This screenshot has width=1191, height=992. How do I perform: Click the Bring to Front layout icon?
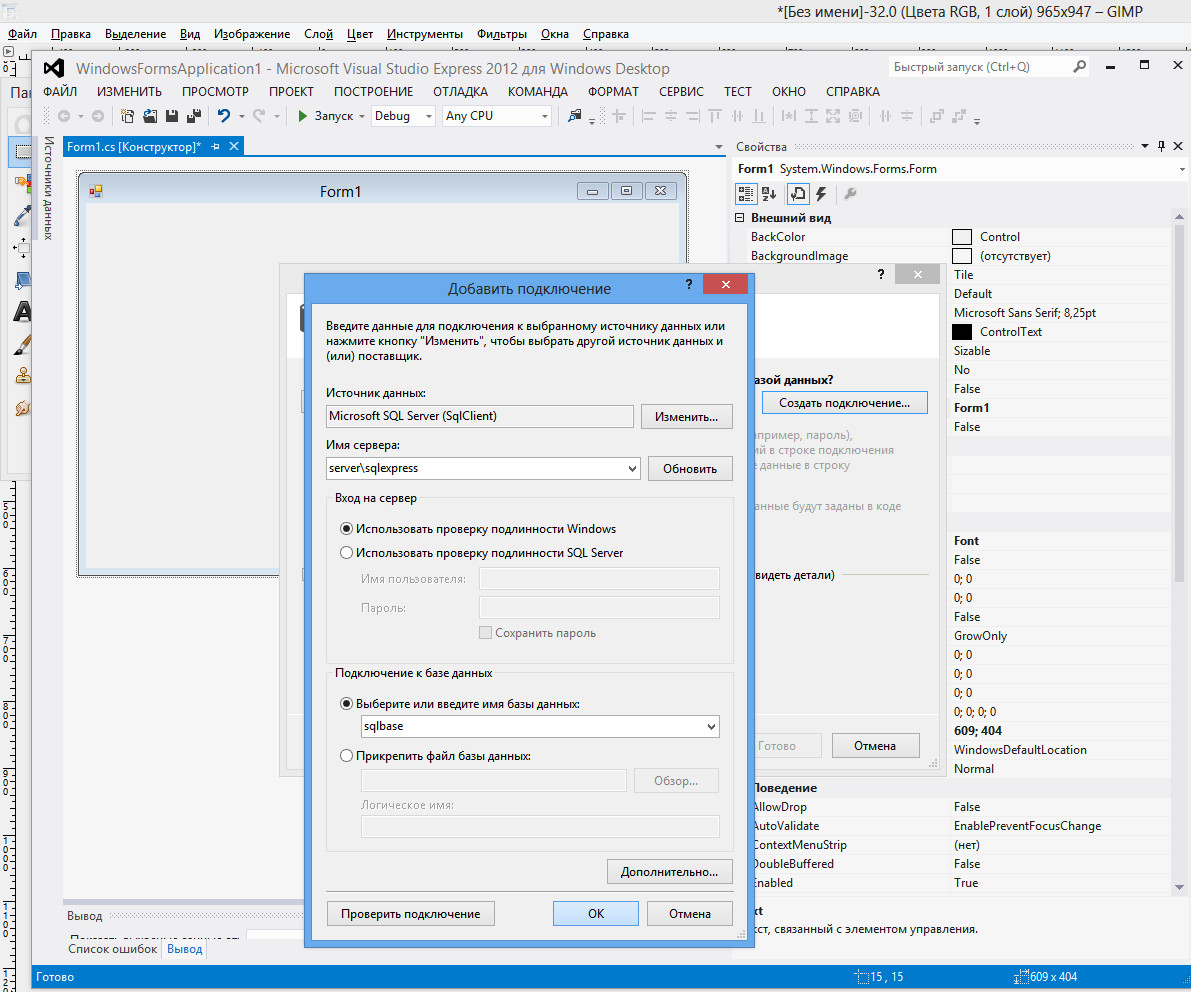[x=937, y=116]
